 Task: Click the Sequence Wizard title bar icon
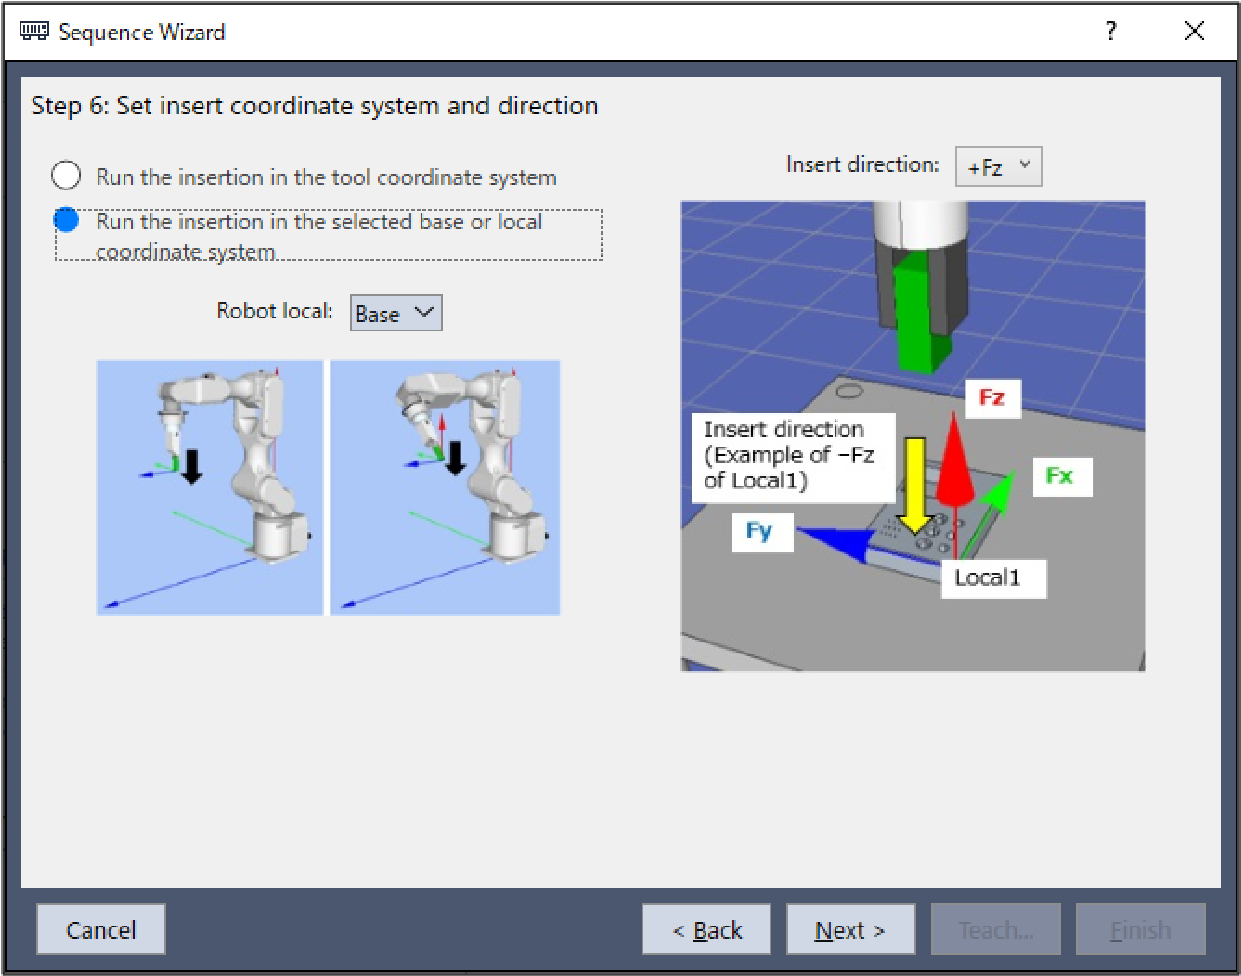(34, 32)
